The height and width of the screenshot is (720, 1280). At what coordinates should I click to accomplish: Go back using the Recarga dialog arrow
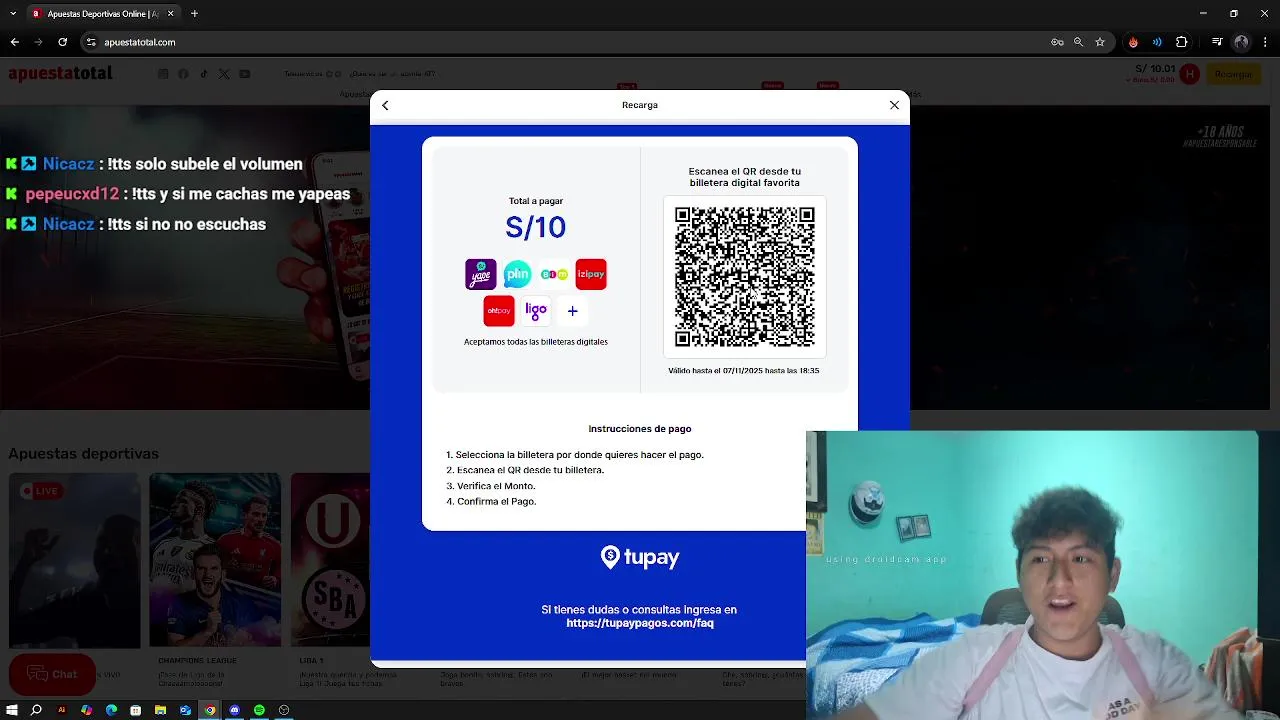385,105
